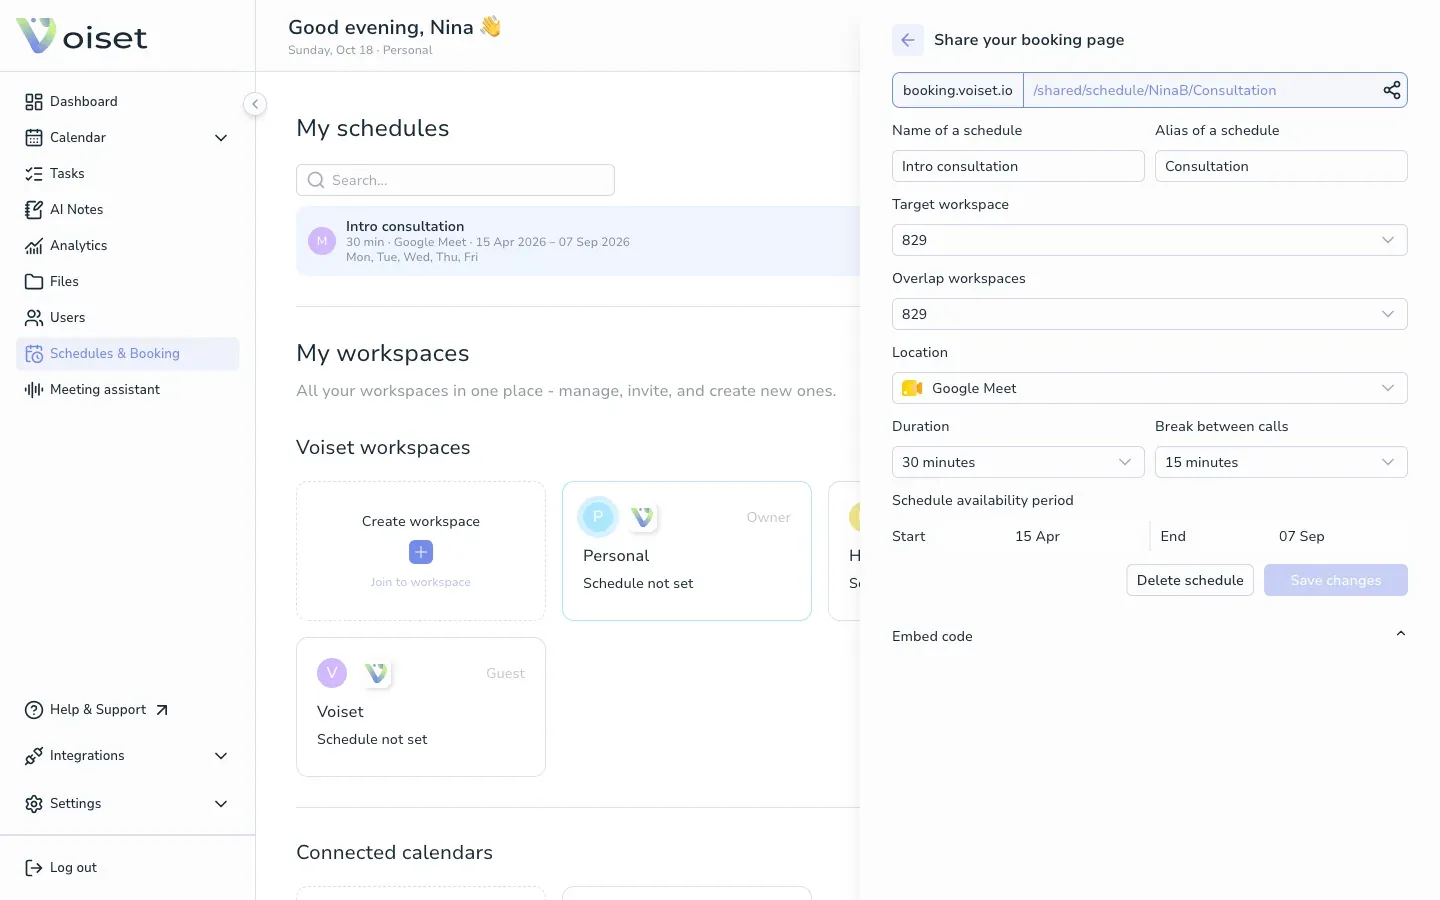Click the End date 07 Sep
This screenshot has width=1440, height=900.
pos(1301,536)
